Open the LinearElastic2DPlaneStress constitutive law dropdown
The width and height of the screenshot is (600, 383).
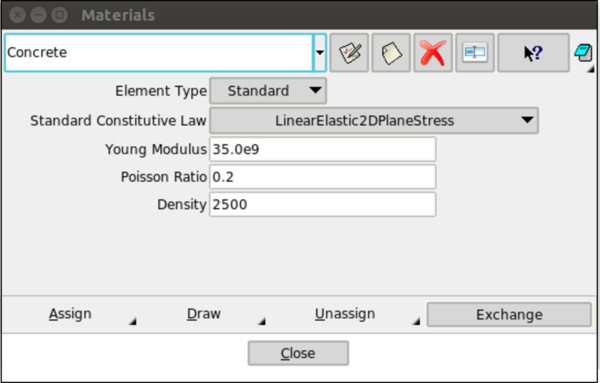point(374,121)
